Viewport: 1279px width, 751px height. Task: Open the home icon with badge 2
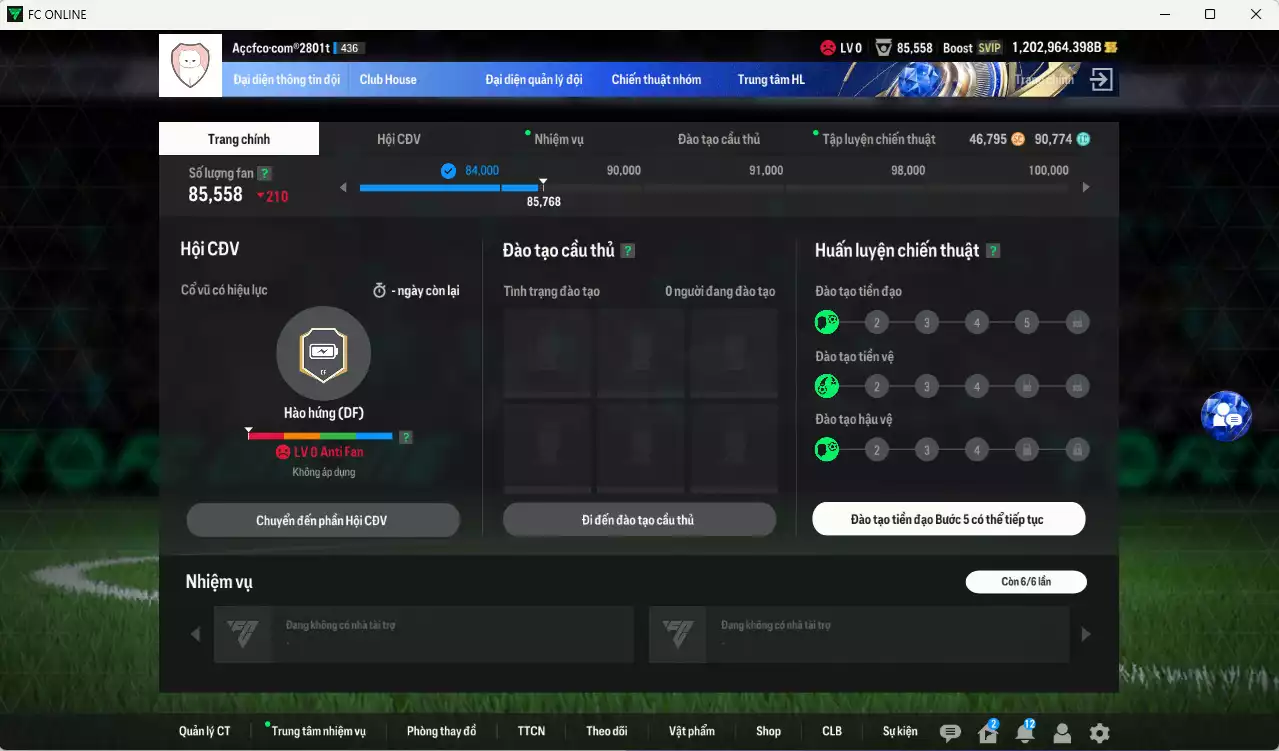(988, 733)
